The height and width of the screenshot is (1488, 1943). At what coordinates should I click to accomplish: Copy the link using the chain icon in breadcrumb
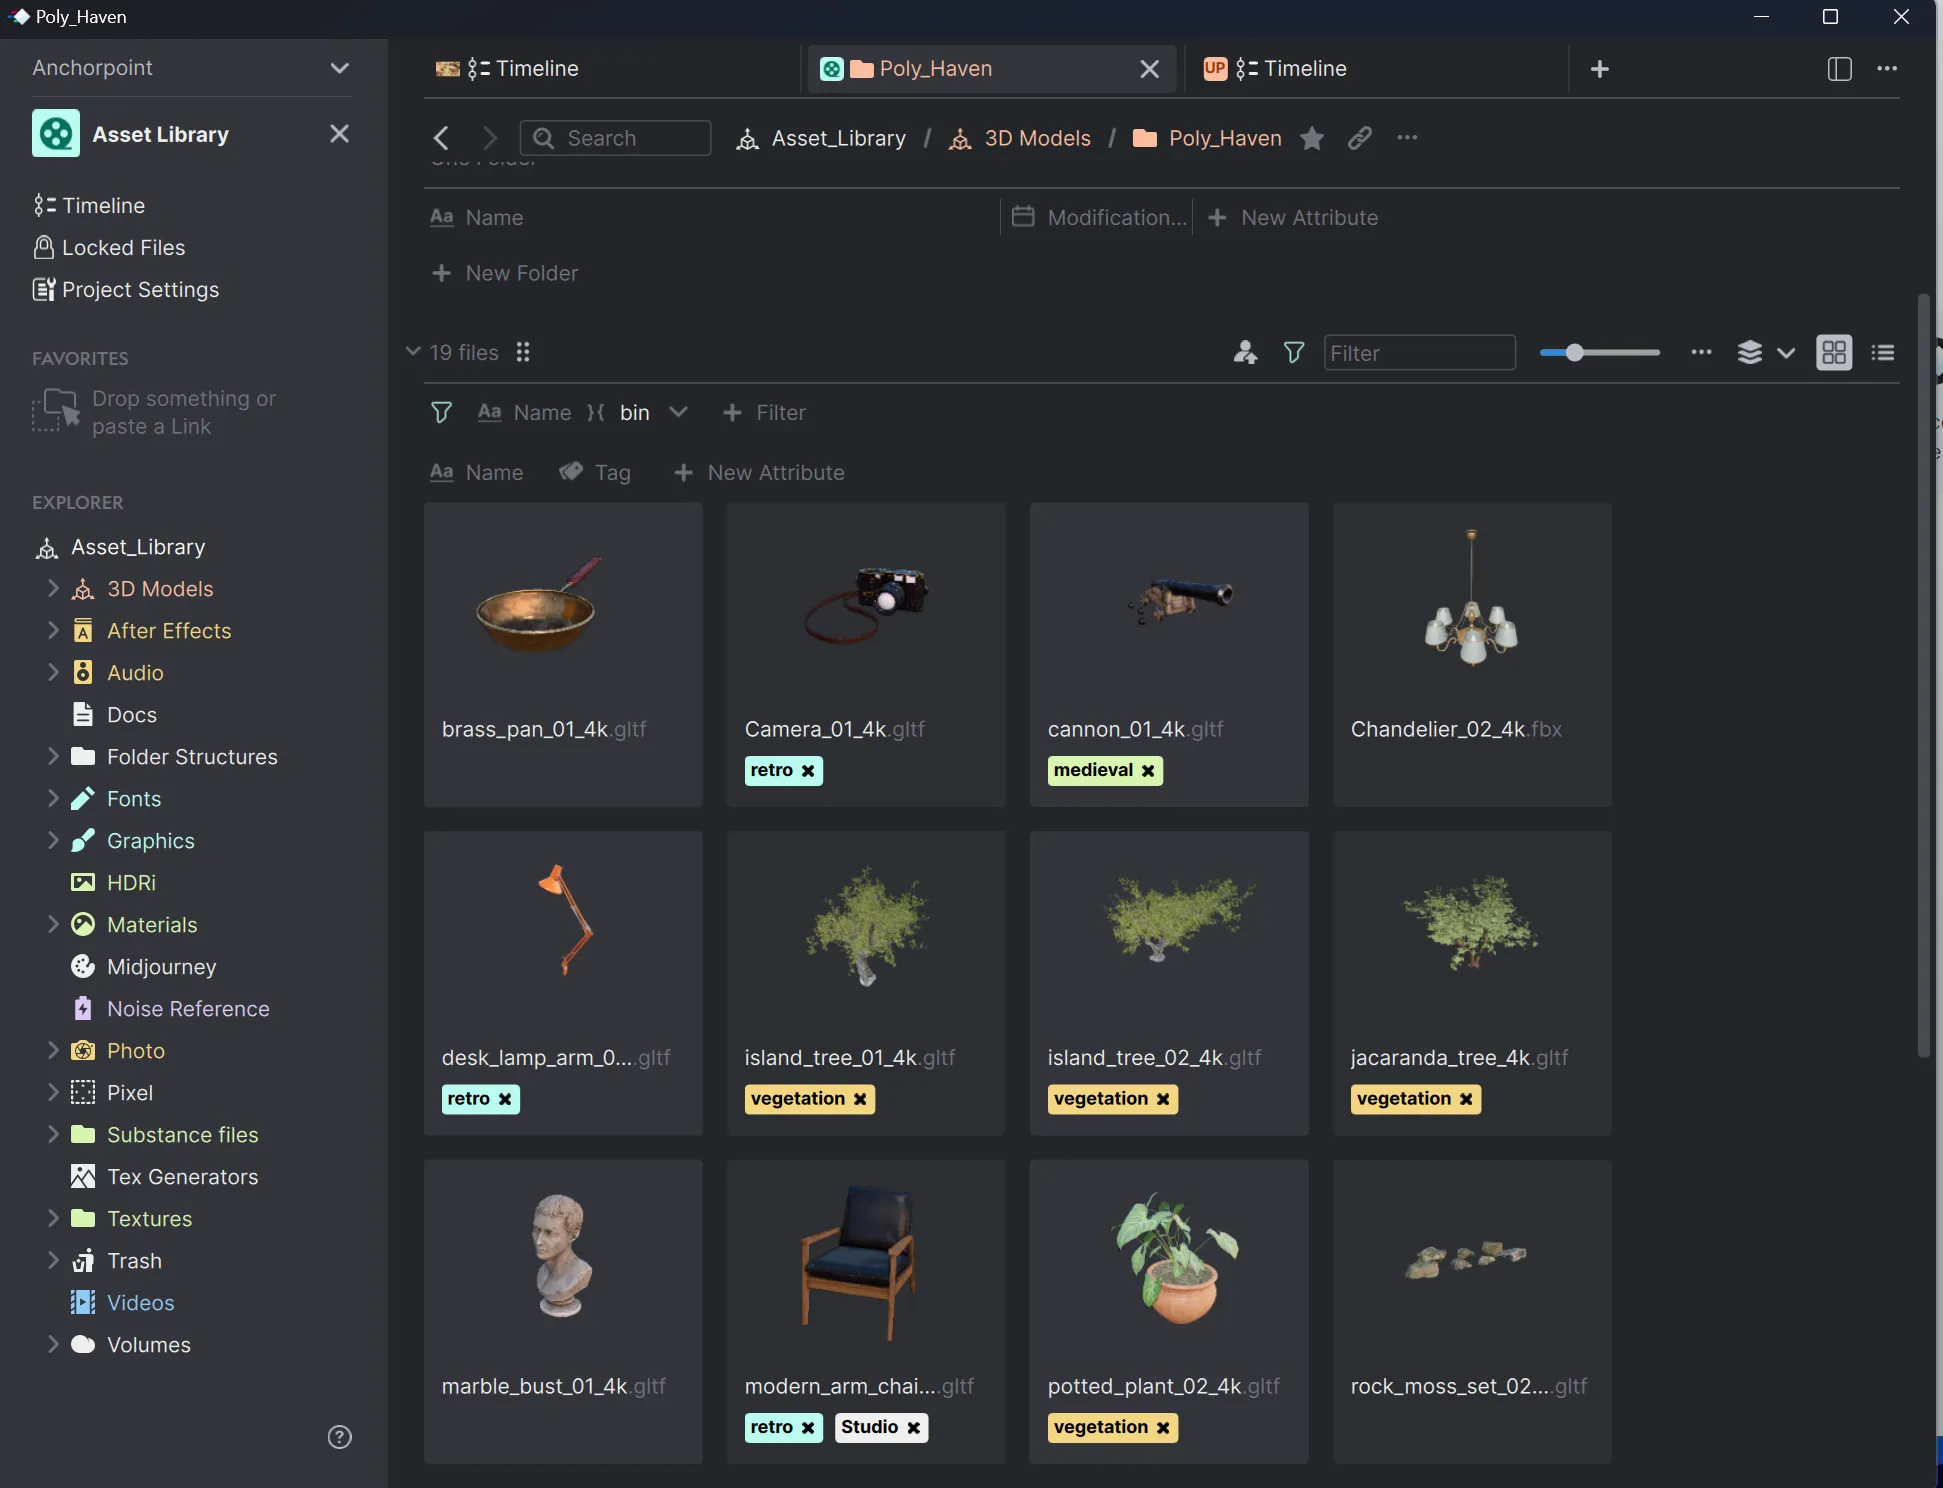[1359, 139]
